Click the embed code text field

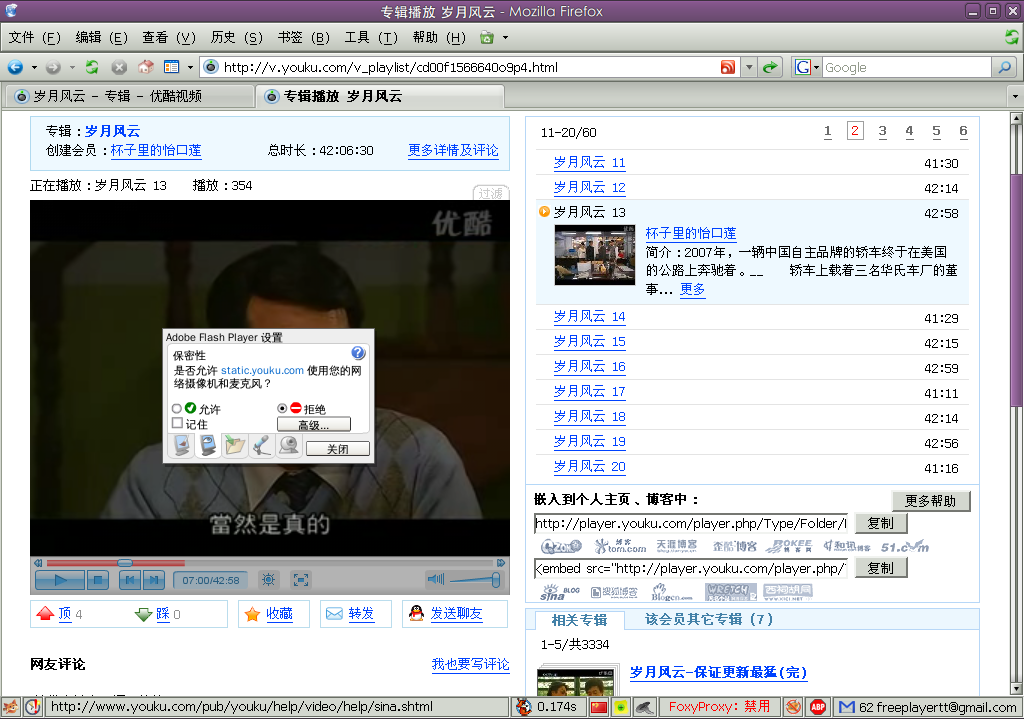tap(691, 568)
